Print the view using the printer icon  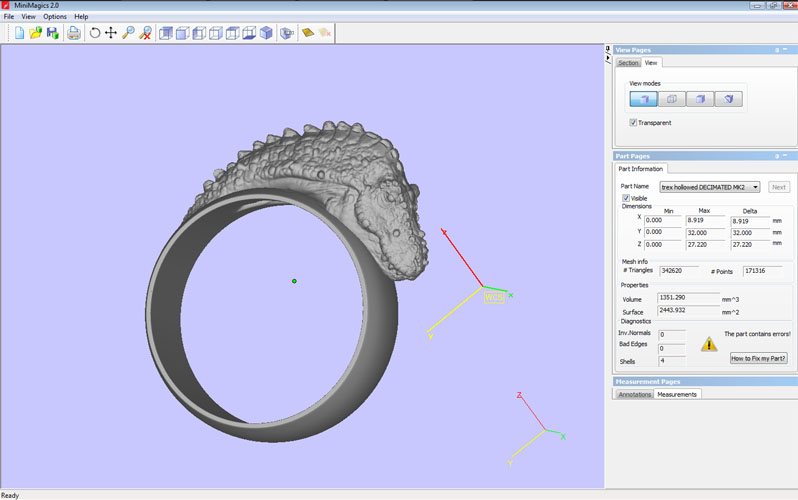(x=74, y=33)
